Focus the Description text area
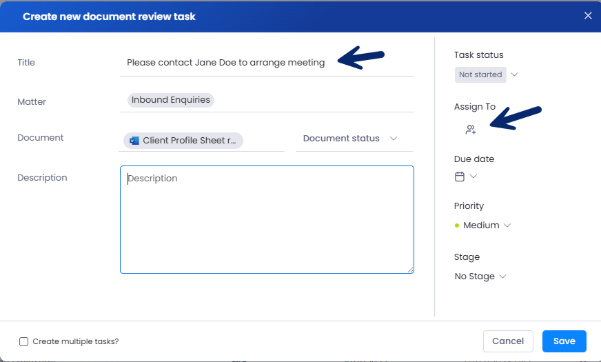601x362 pixels. 267,219
